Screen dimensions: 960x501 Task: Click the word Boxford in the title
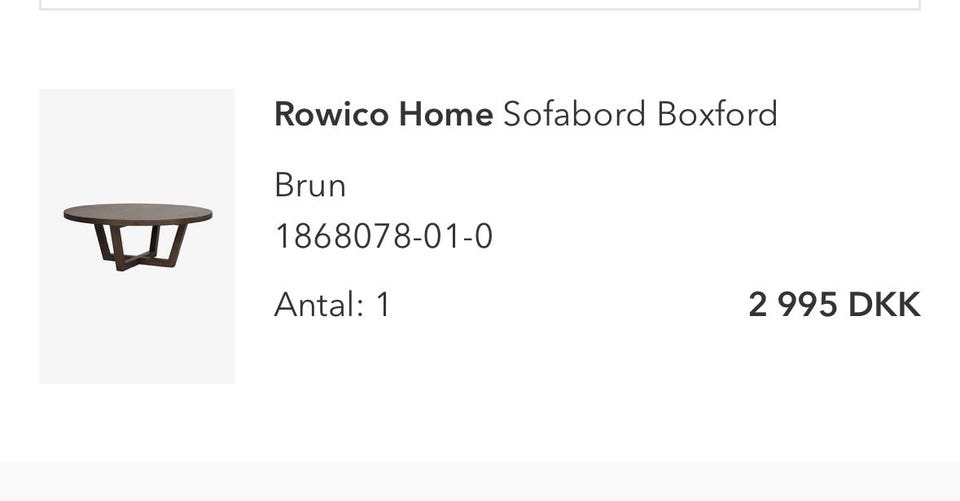tap(717, 114)
